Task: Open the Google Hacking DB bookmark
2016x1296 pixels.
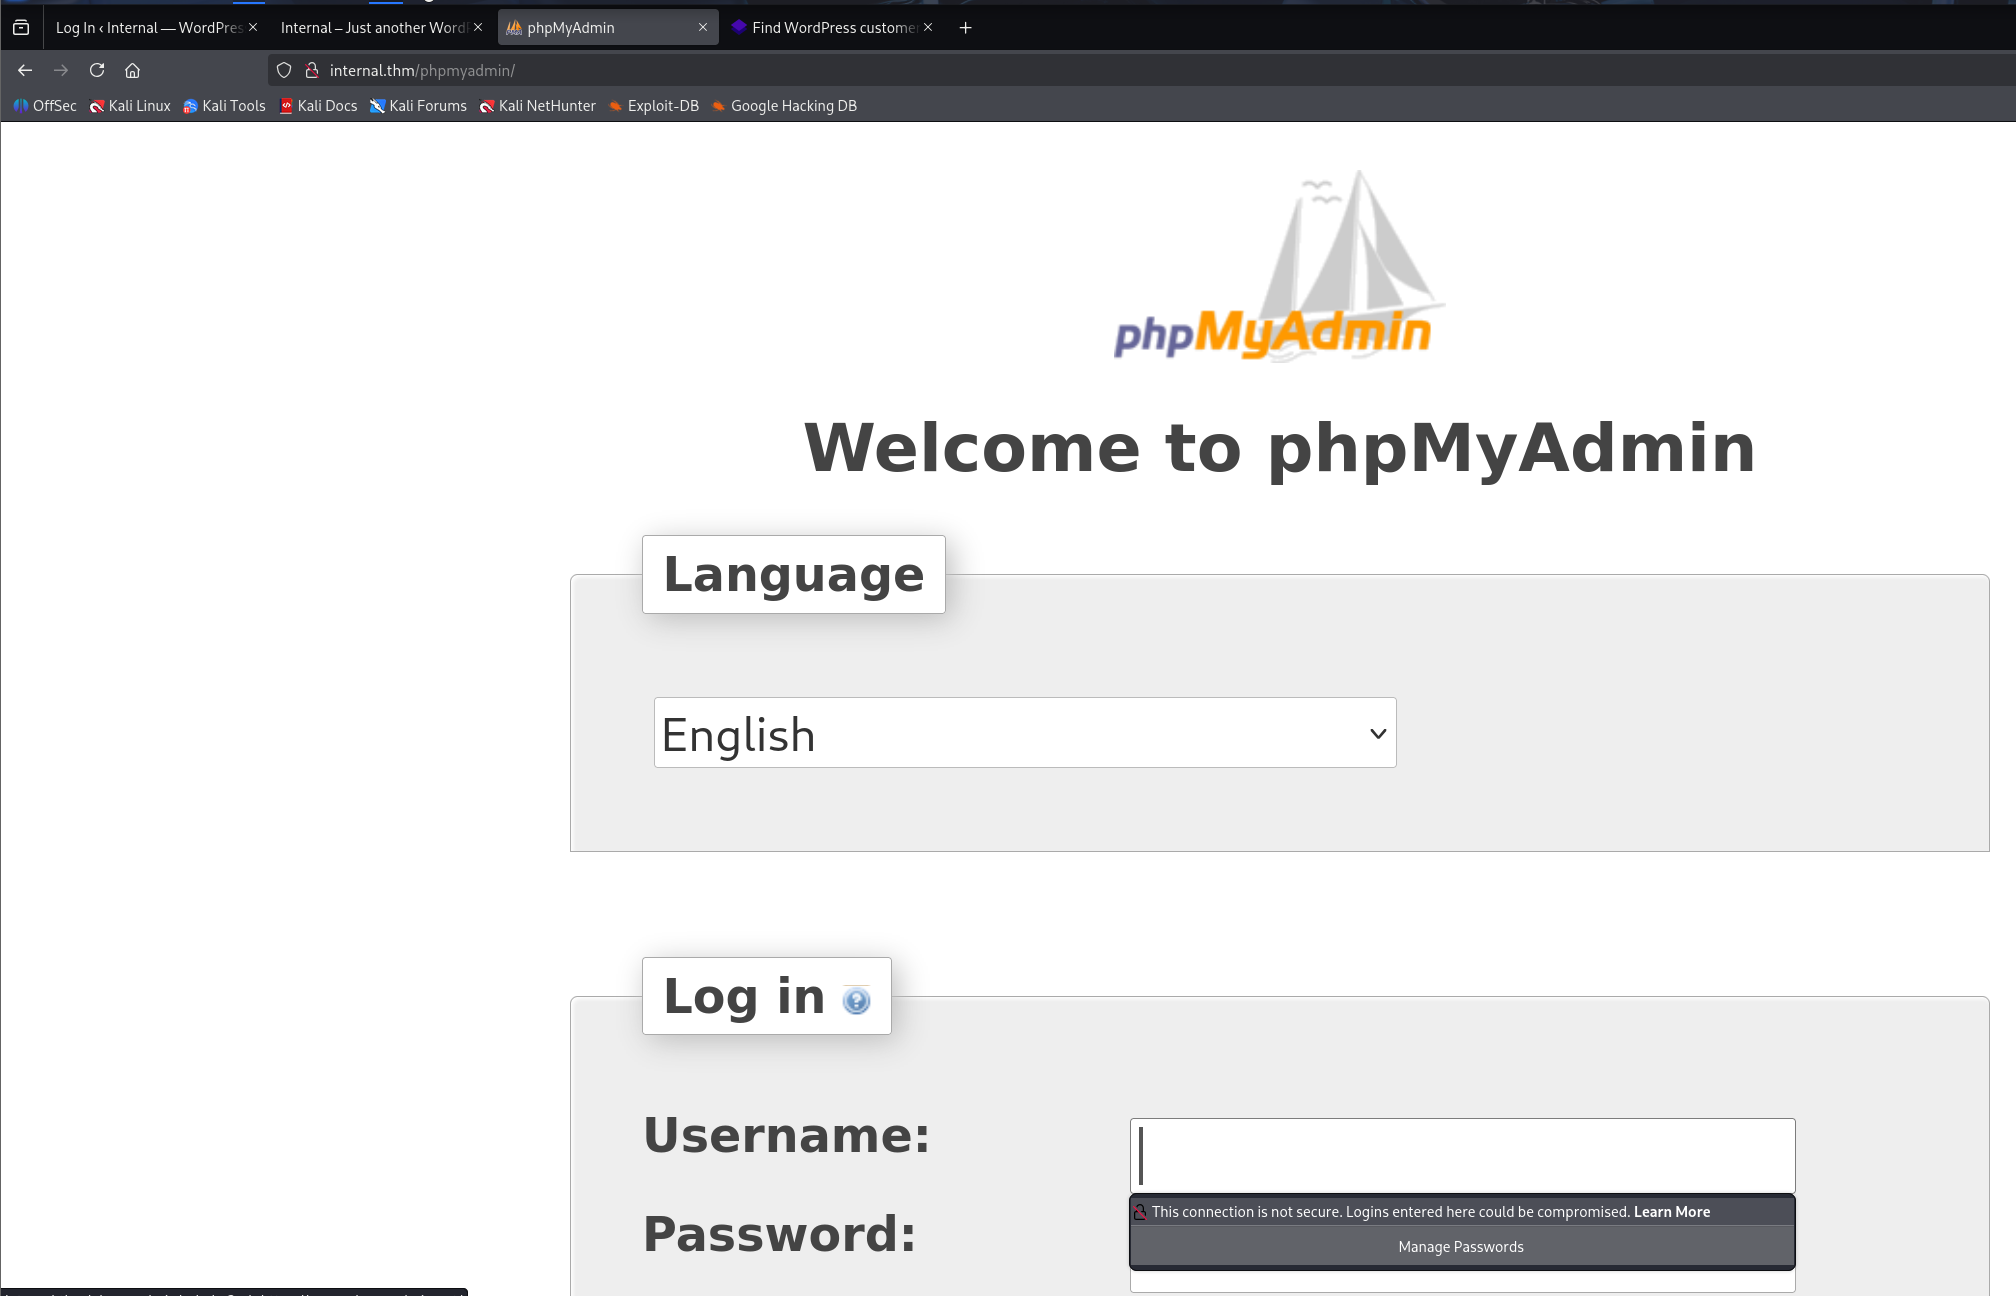Action: click(x=784, y=106)
